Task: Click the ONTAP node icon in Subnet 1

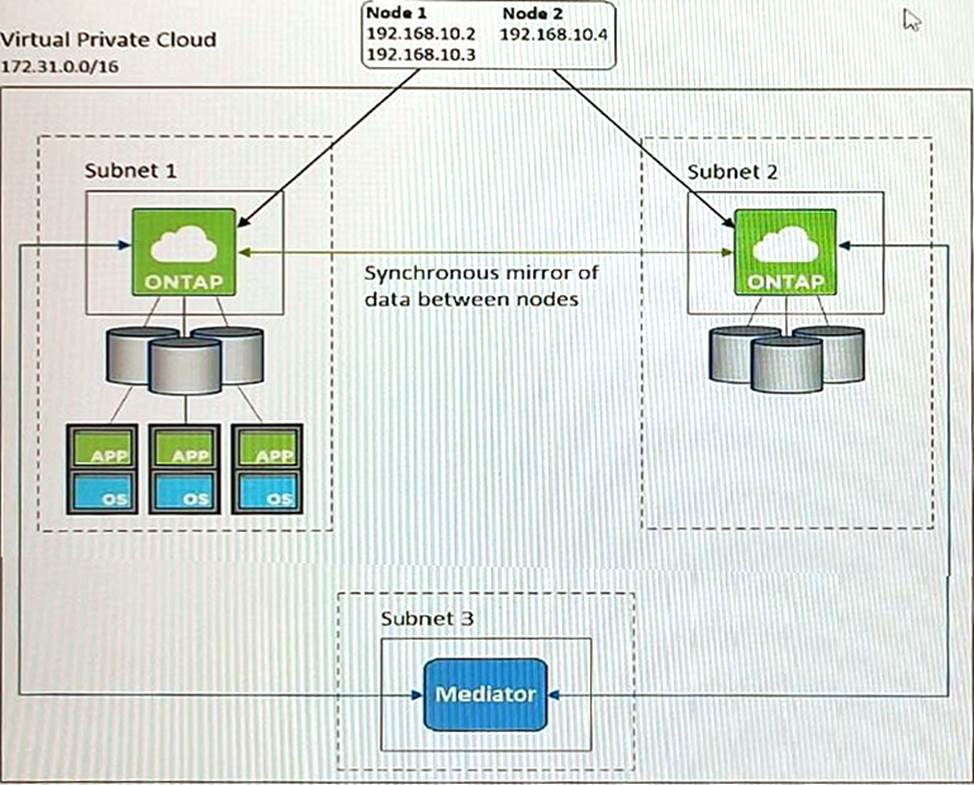Action: [x=183, y=251]
